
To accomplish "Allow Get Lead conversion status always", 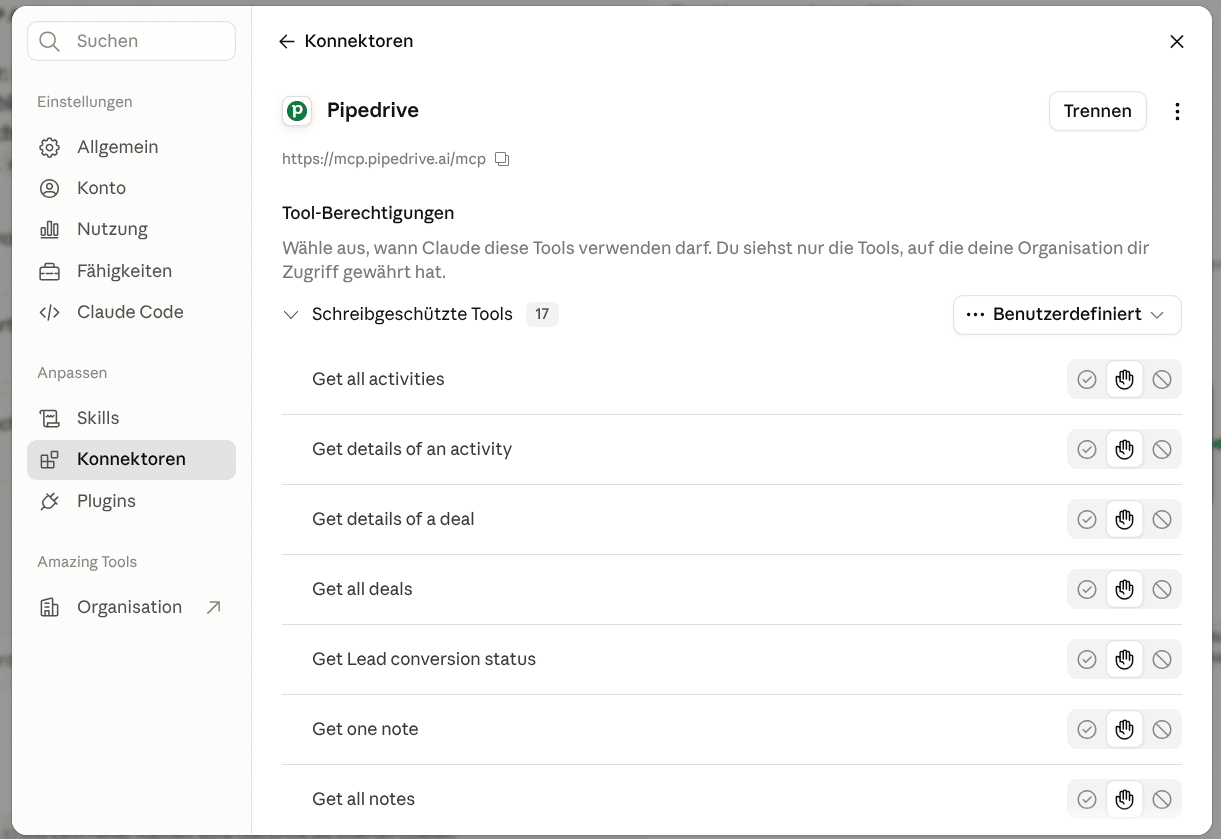I will coord(1087,659).
